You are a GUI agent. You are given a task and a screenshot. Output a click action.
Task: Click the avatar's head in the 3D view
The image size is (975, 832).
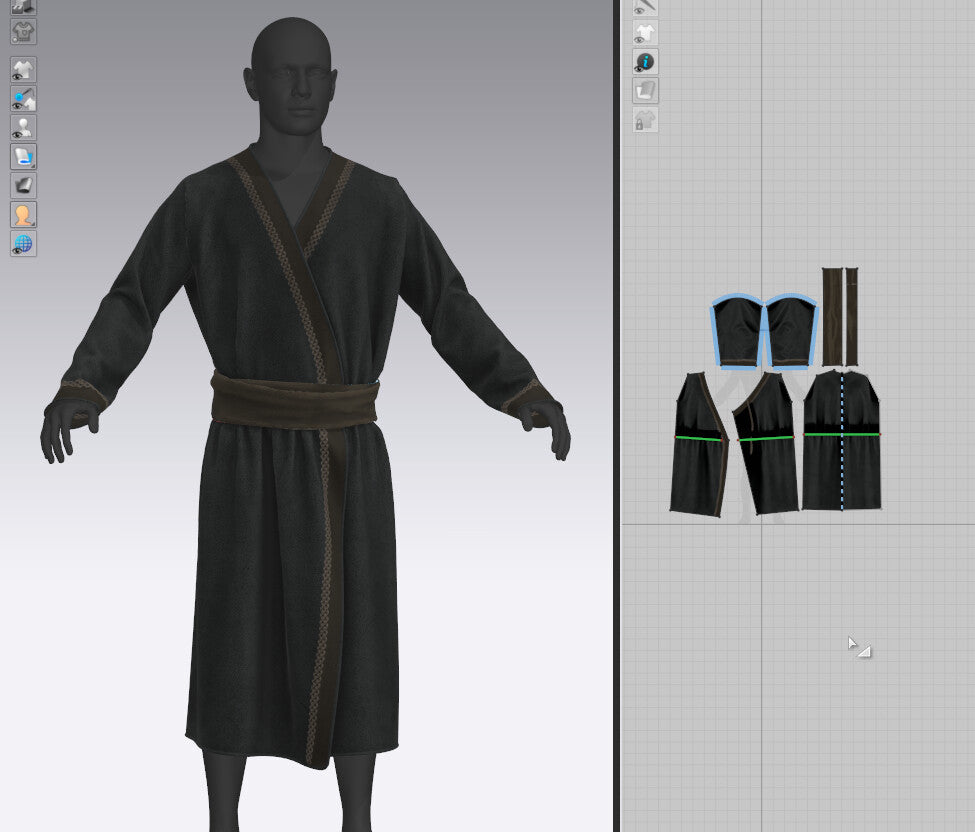[x=291, y=75]
